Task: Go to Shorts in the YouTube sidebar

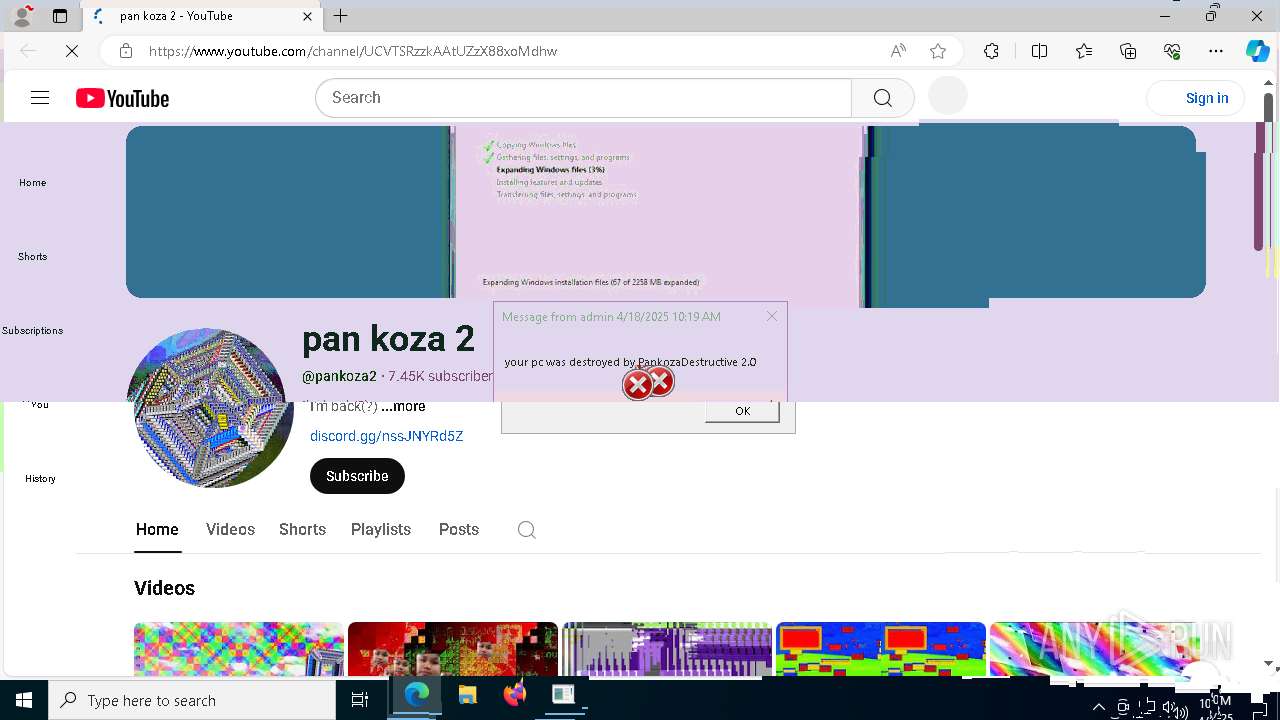Action: tap(32, 257)
